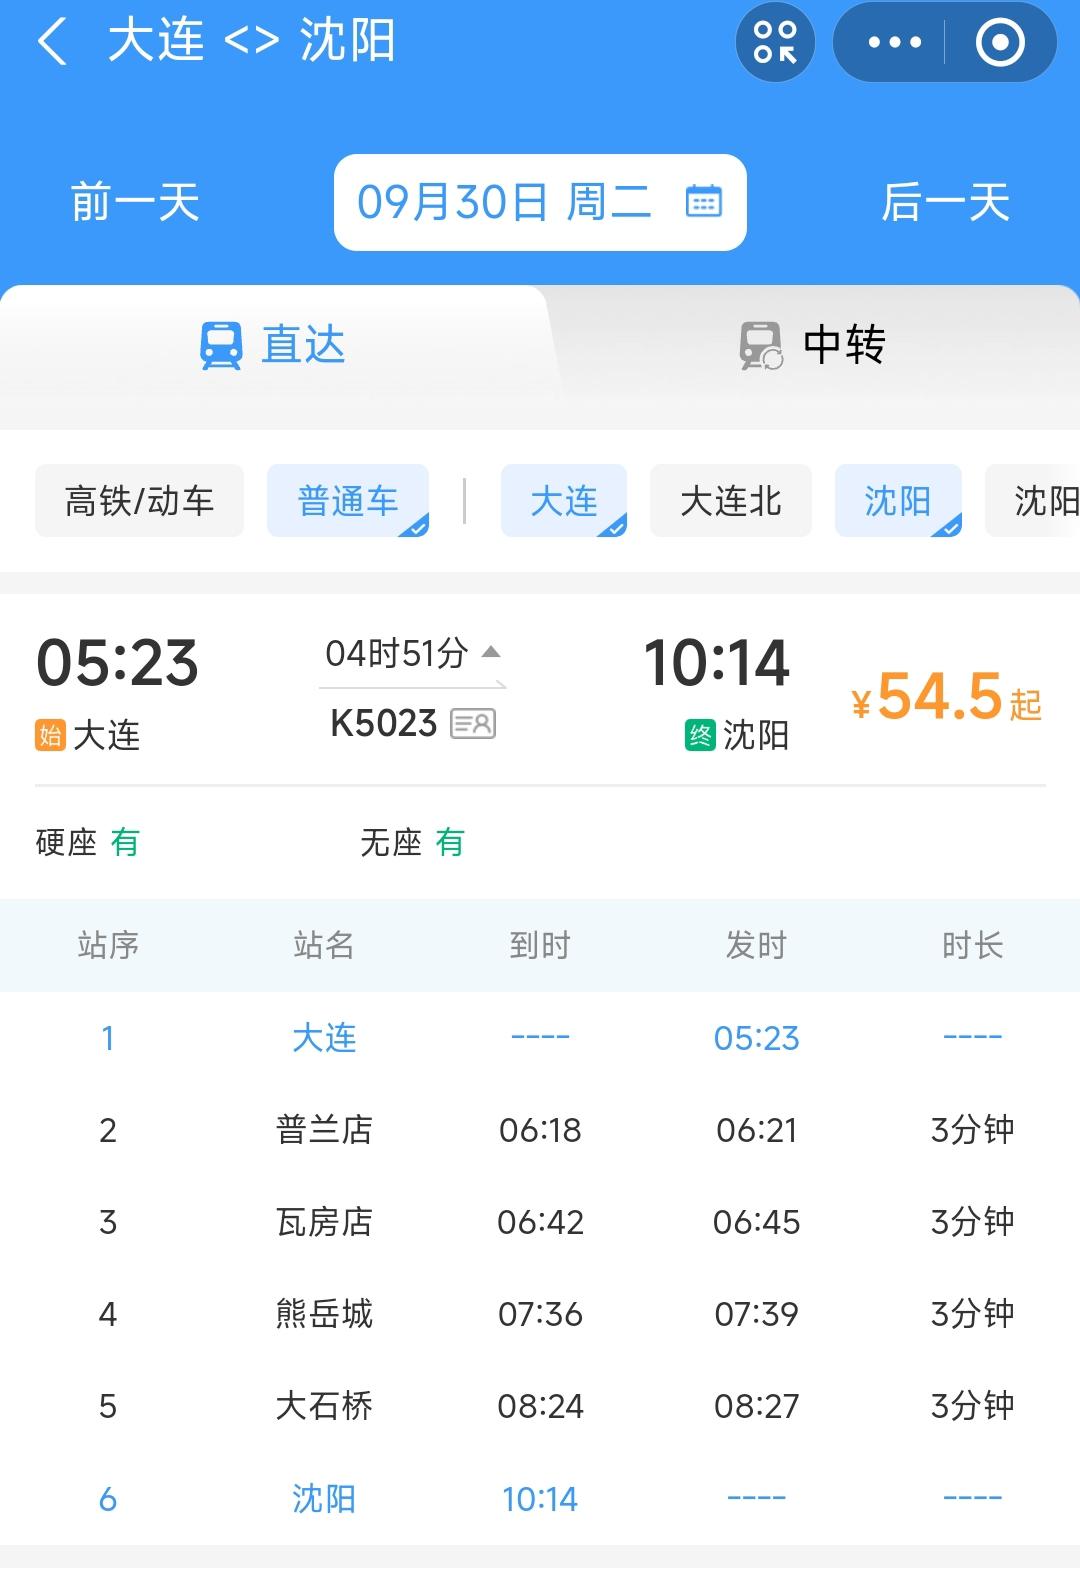This screenshot has height=1575, width=1080.
Task: Tap arrival time 06:18 for 普兰店
Action: pos(540,1130)
